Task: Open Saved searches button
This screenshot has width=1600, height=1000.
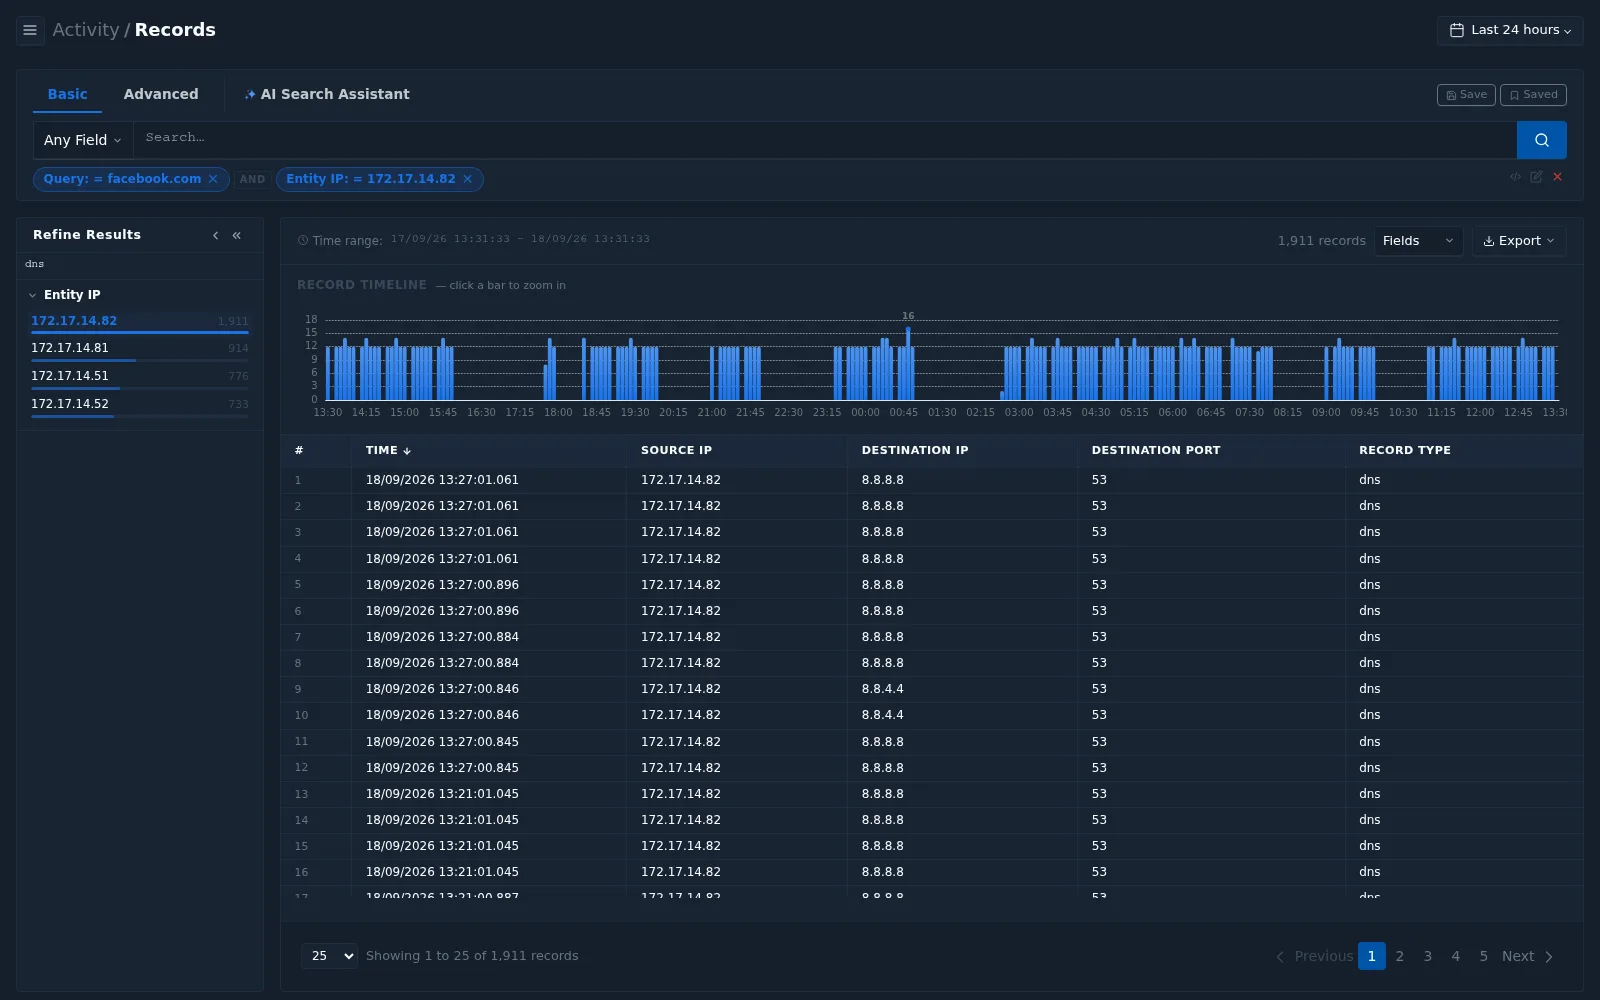Action: pyautogui.click(x=1533, y=95)
